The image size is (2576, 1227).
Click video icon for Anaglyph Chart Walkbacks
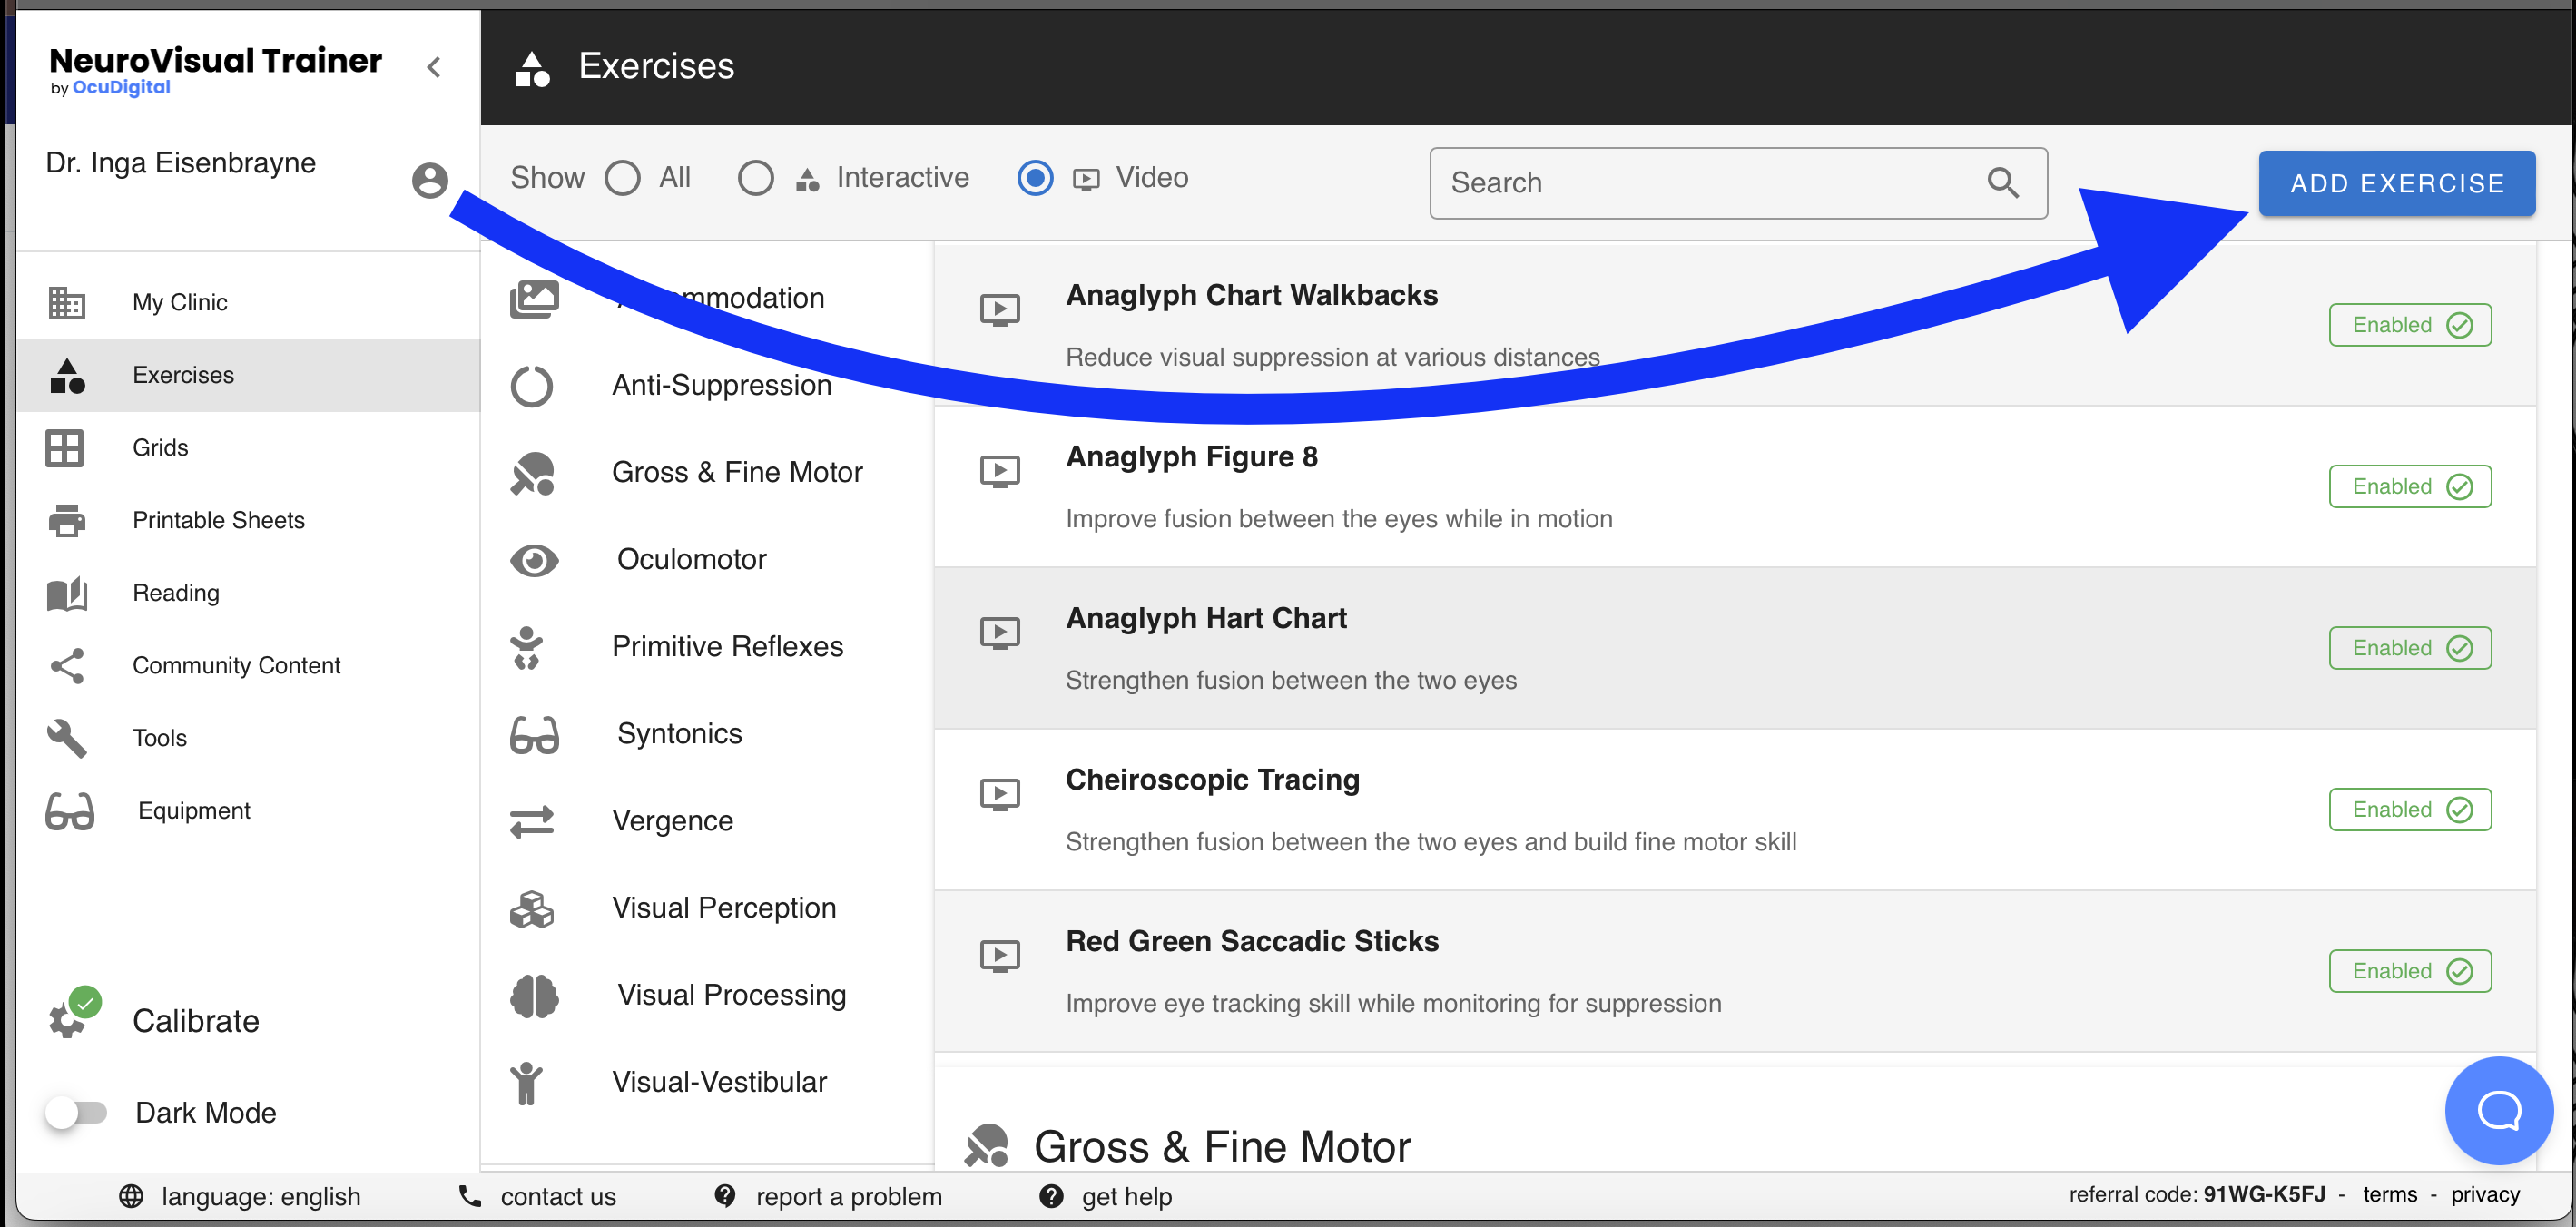click(999, 310)
